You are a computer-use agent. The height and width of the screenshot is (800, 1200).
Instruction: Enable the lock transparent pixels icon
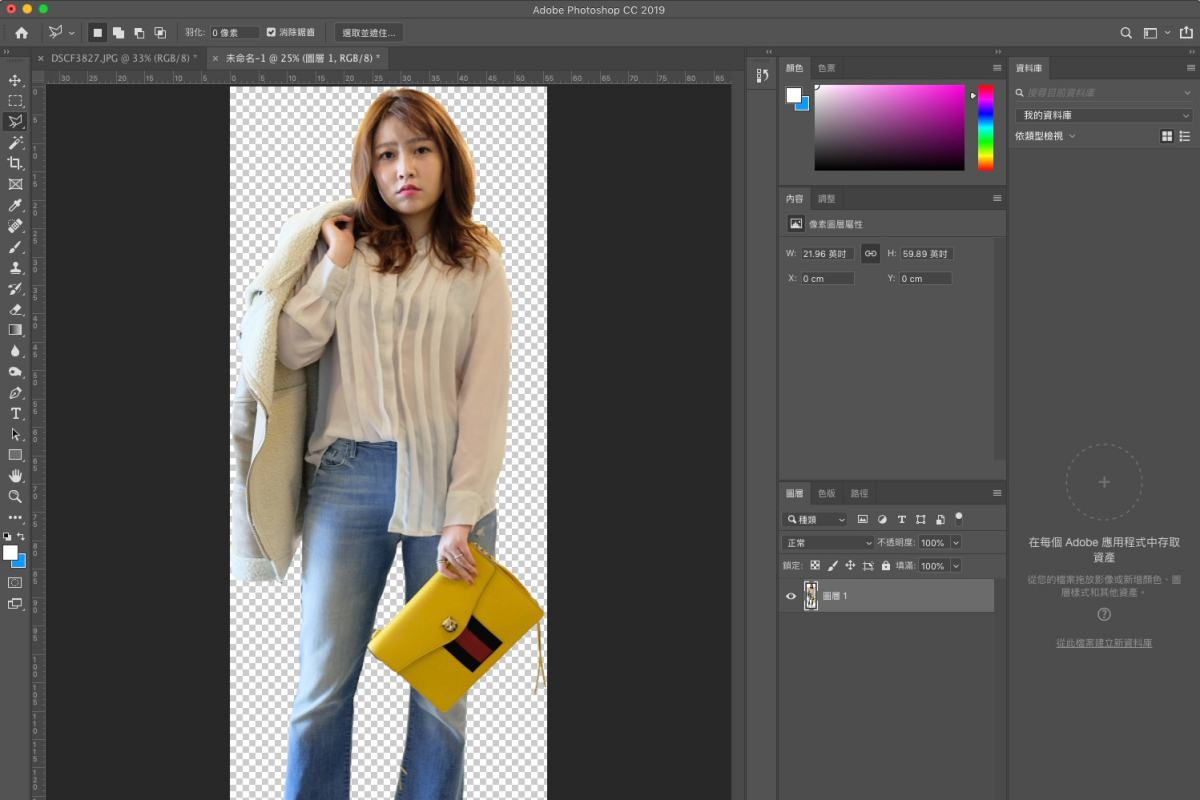[816, 565]
